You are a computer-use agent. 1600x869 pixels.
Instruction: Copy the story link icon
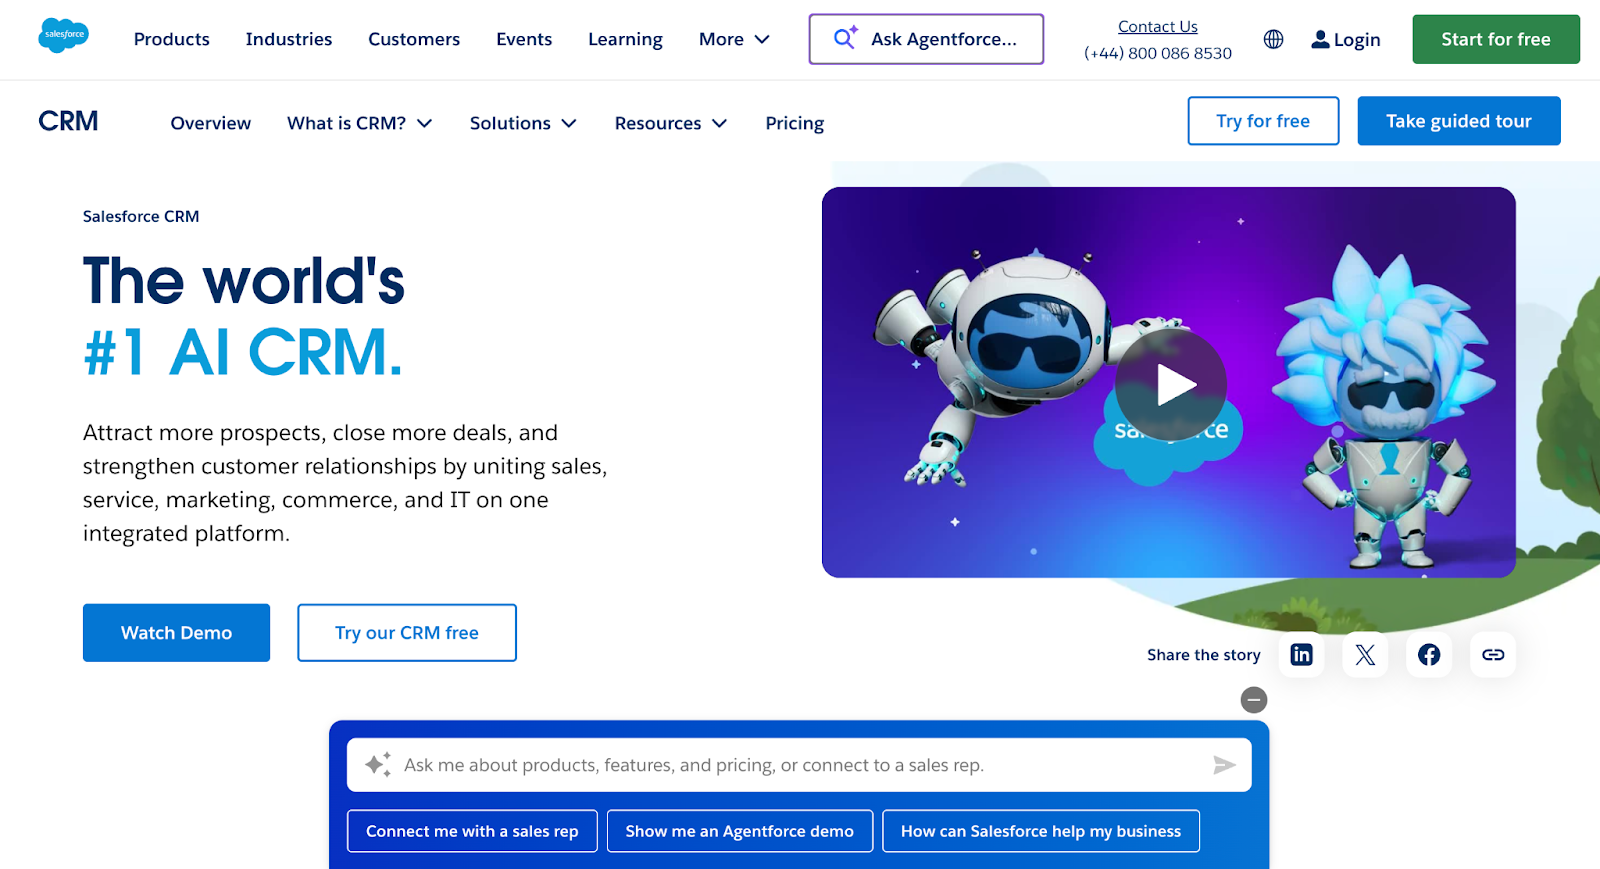pyautogui.click(x=1493, y=654)
